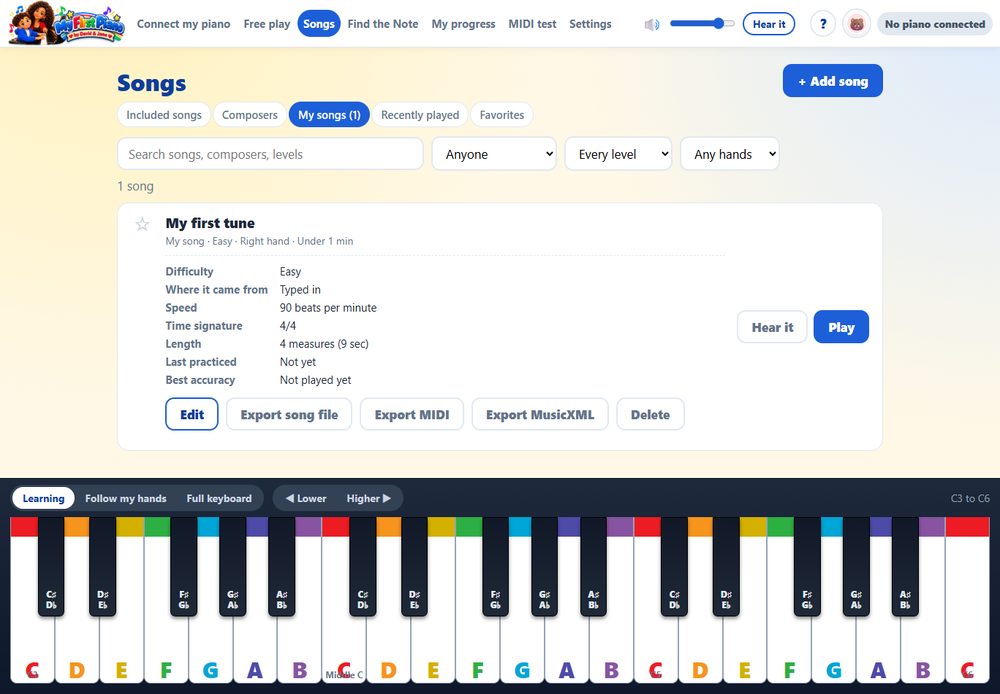The width and height of the screenshot is (1000, 694).
Task: Click Export MusicXML
Action: coord(540,415)
